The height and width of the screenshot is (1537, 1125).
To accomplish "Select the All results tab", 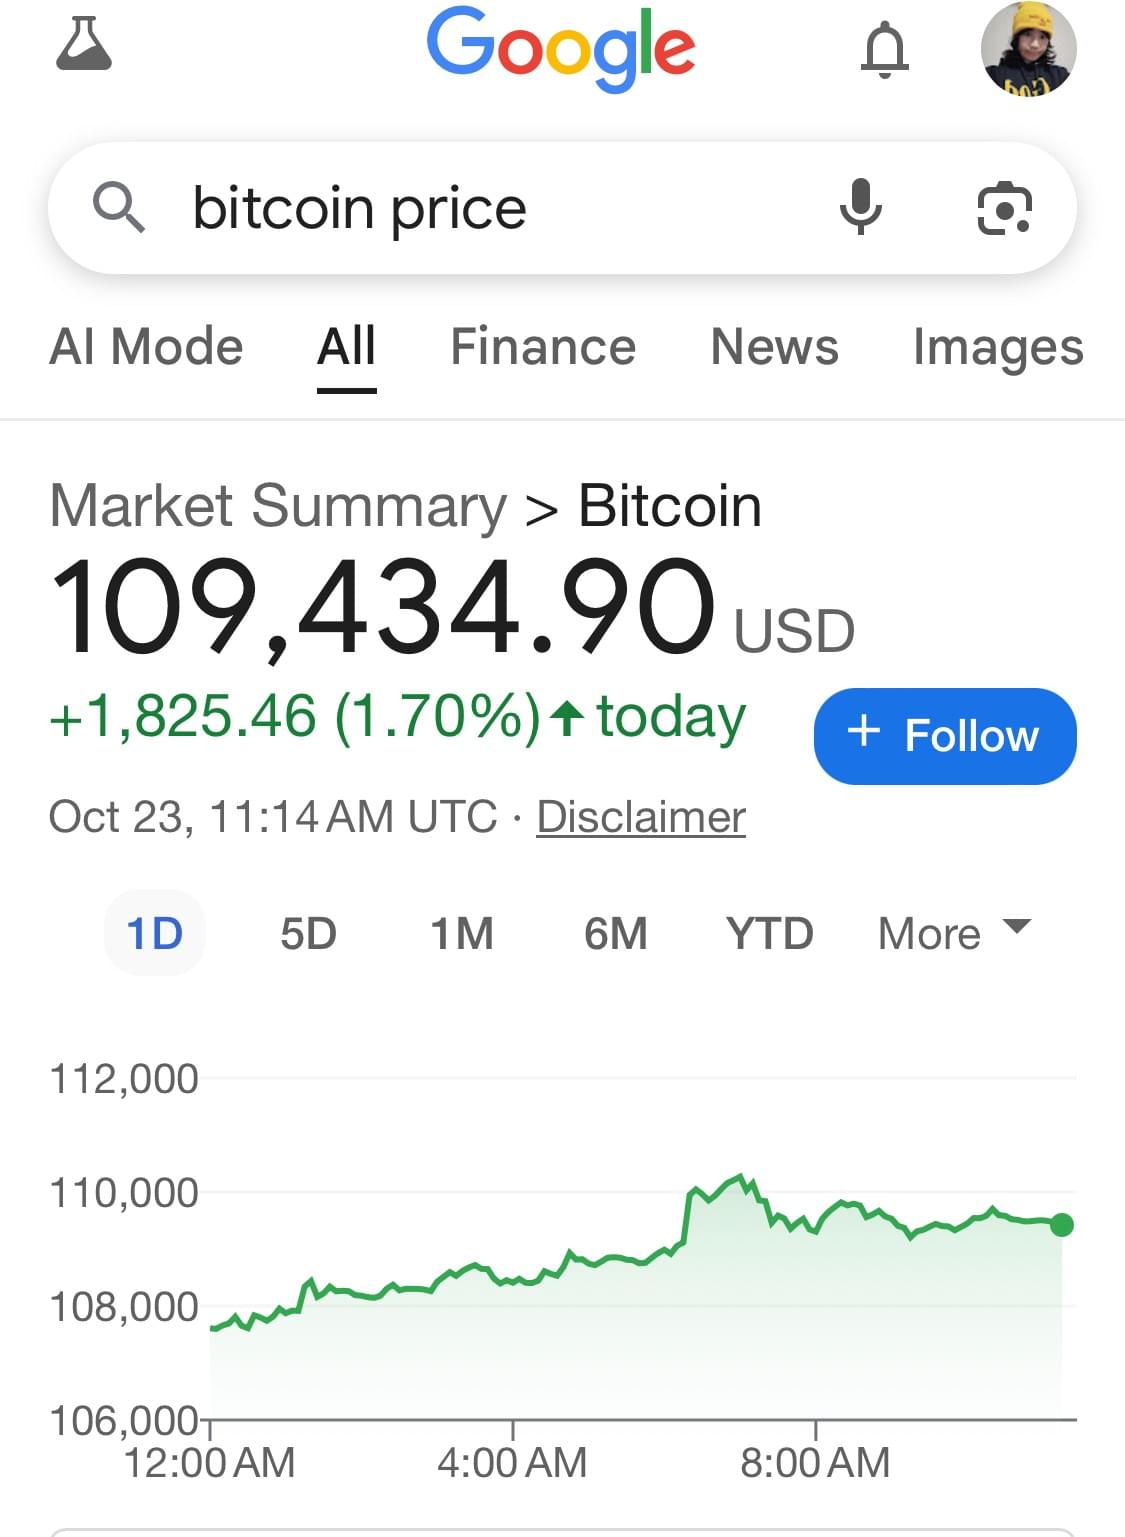I will click(x=346, y=348).
